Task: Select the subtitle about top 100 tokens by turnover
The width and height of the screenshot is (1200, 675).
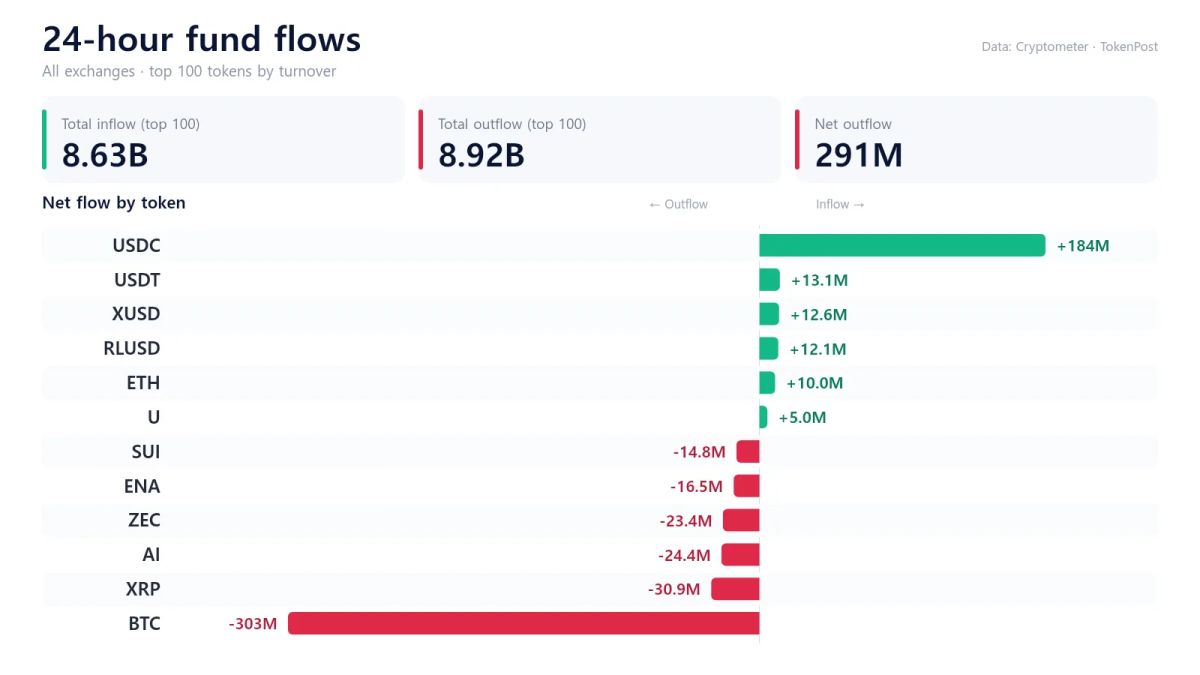Action: click(189, 72)
